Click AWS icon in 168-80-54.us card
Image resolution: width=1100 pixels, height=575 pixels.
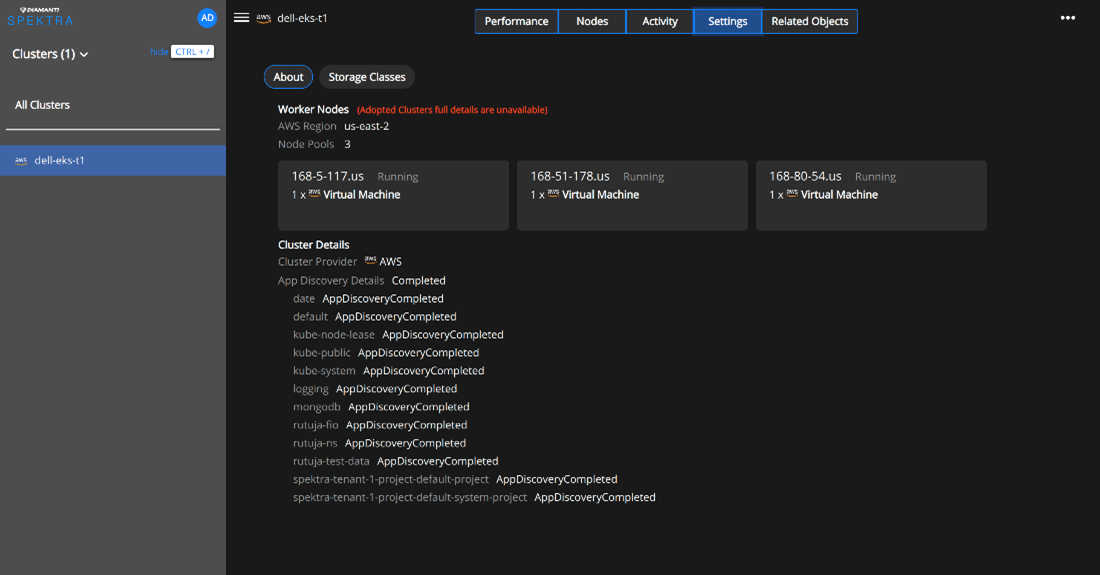[792, 194]
